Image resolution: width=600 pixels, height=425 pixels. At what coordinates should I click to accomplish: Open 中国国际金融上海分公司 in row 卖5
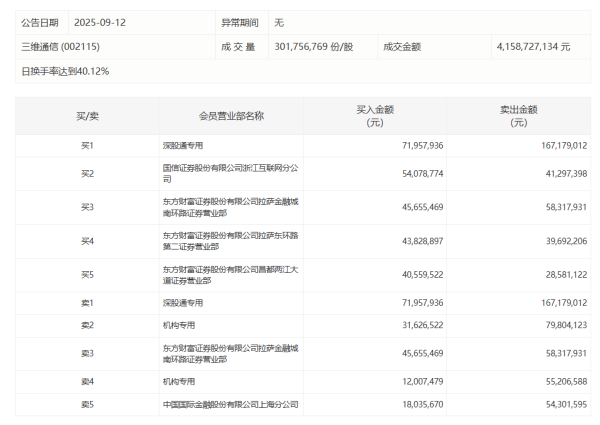point(230,404)
